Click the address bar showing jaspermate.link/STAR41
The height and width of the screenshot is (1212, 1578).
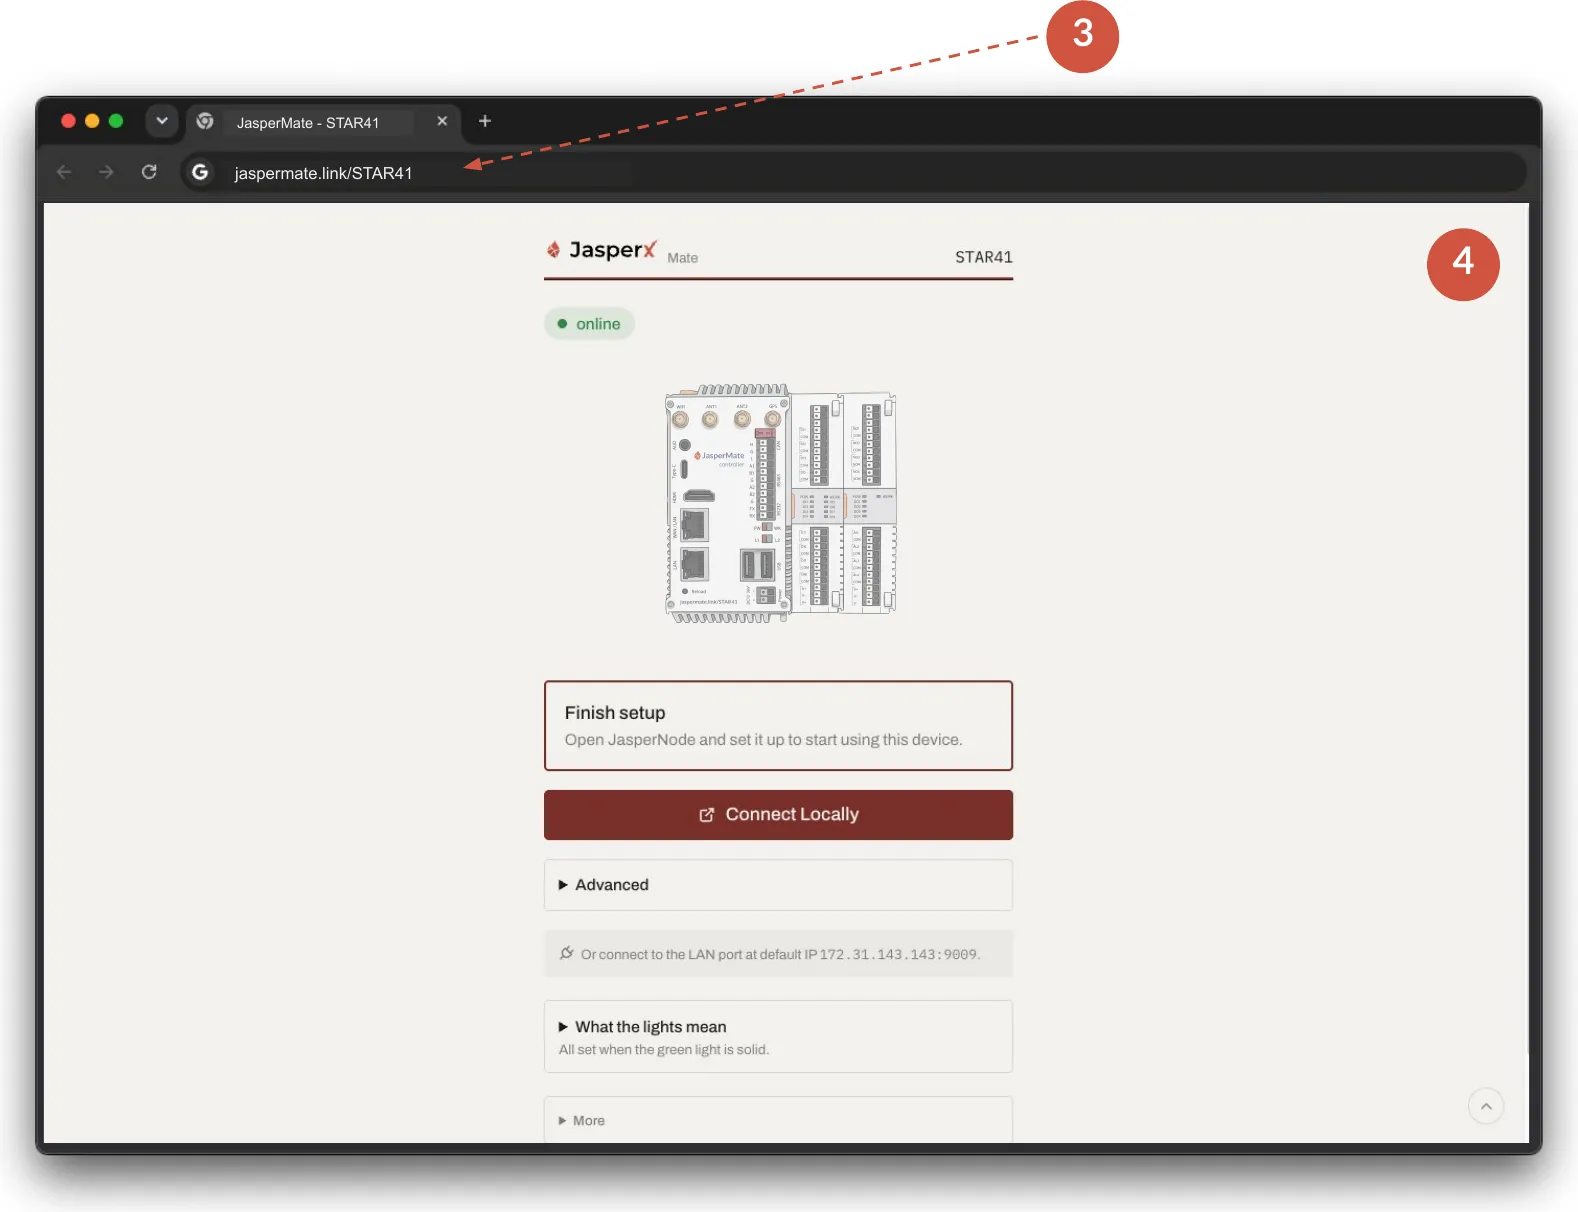coord(853,172)
